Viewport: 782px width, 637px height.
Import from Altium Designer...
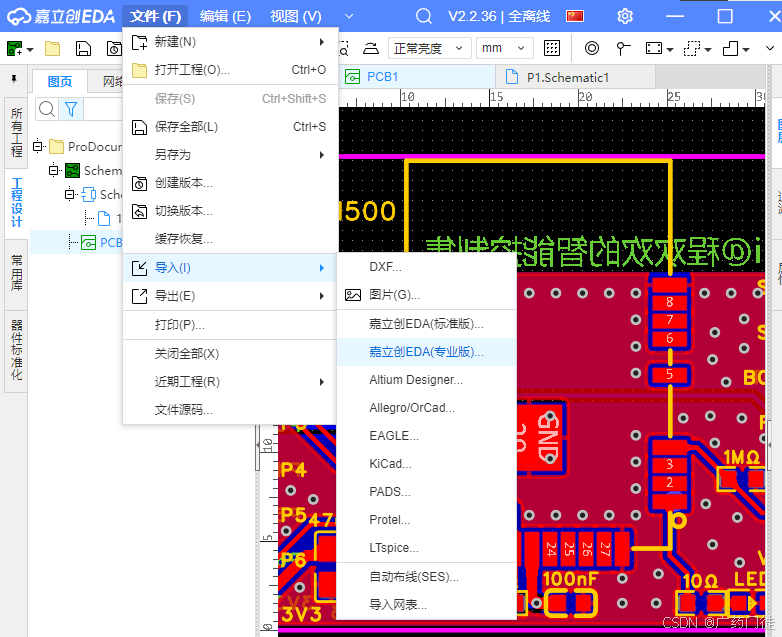426,380
